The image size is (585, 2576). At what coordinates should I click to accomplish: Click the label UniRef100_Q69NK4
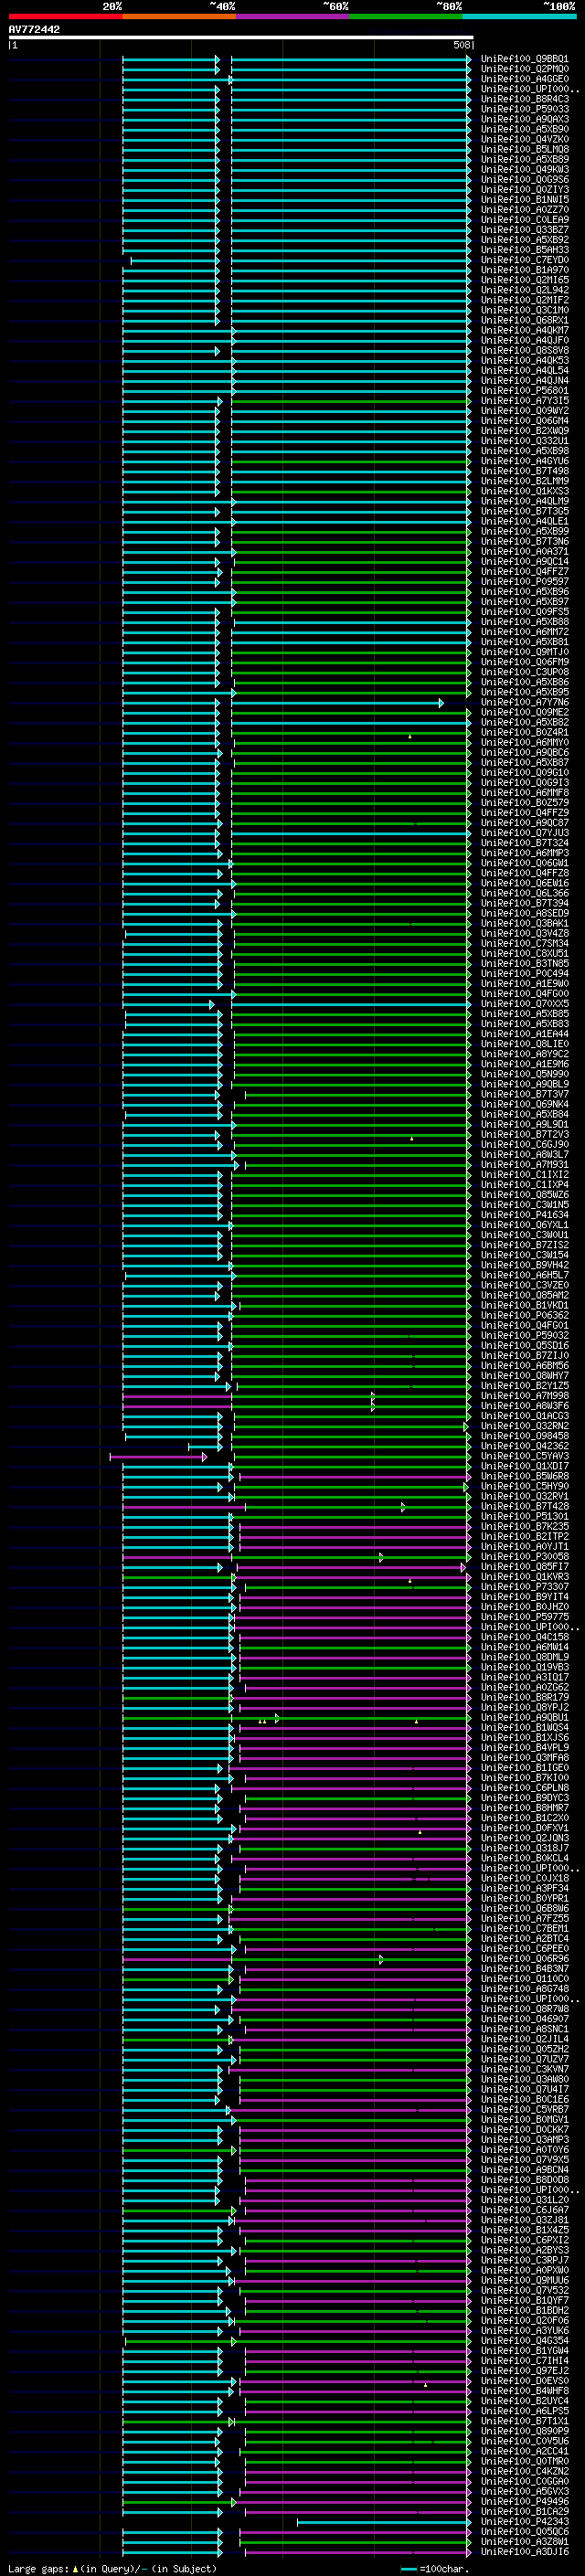525,1104
